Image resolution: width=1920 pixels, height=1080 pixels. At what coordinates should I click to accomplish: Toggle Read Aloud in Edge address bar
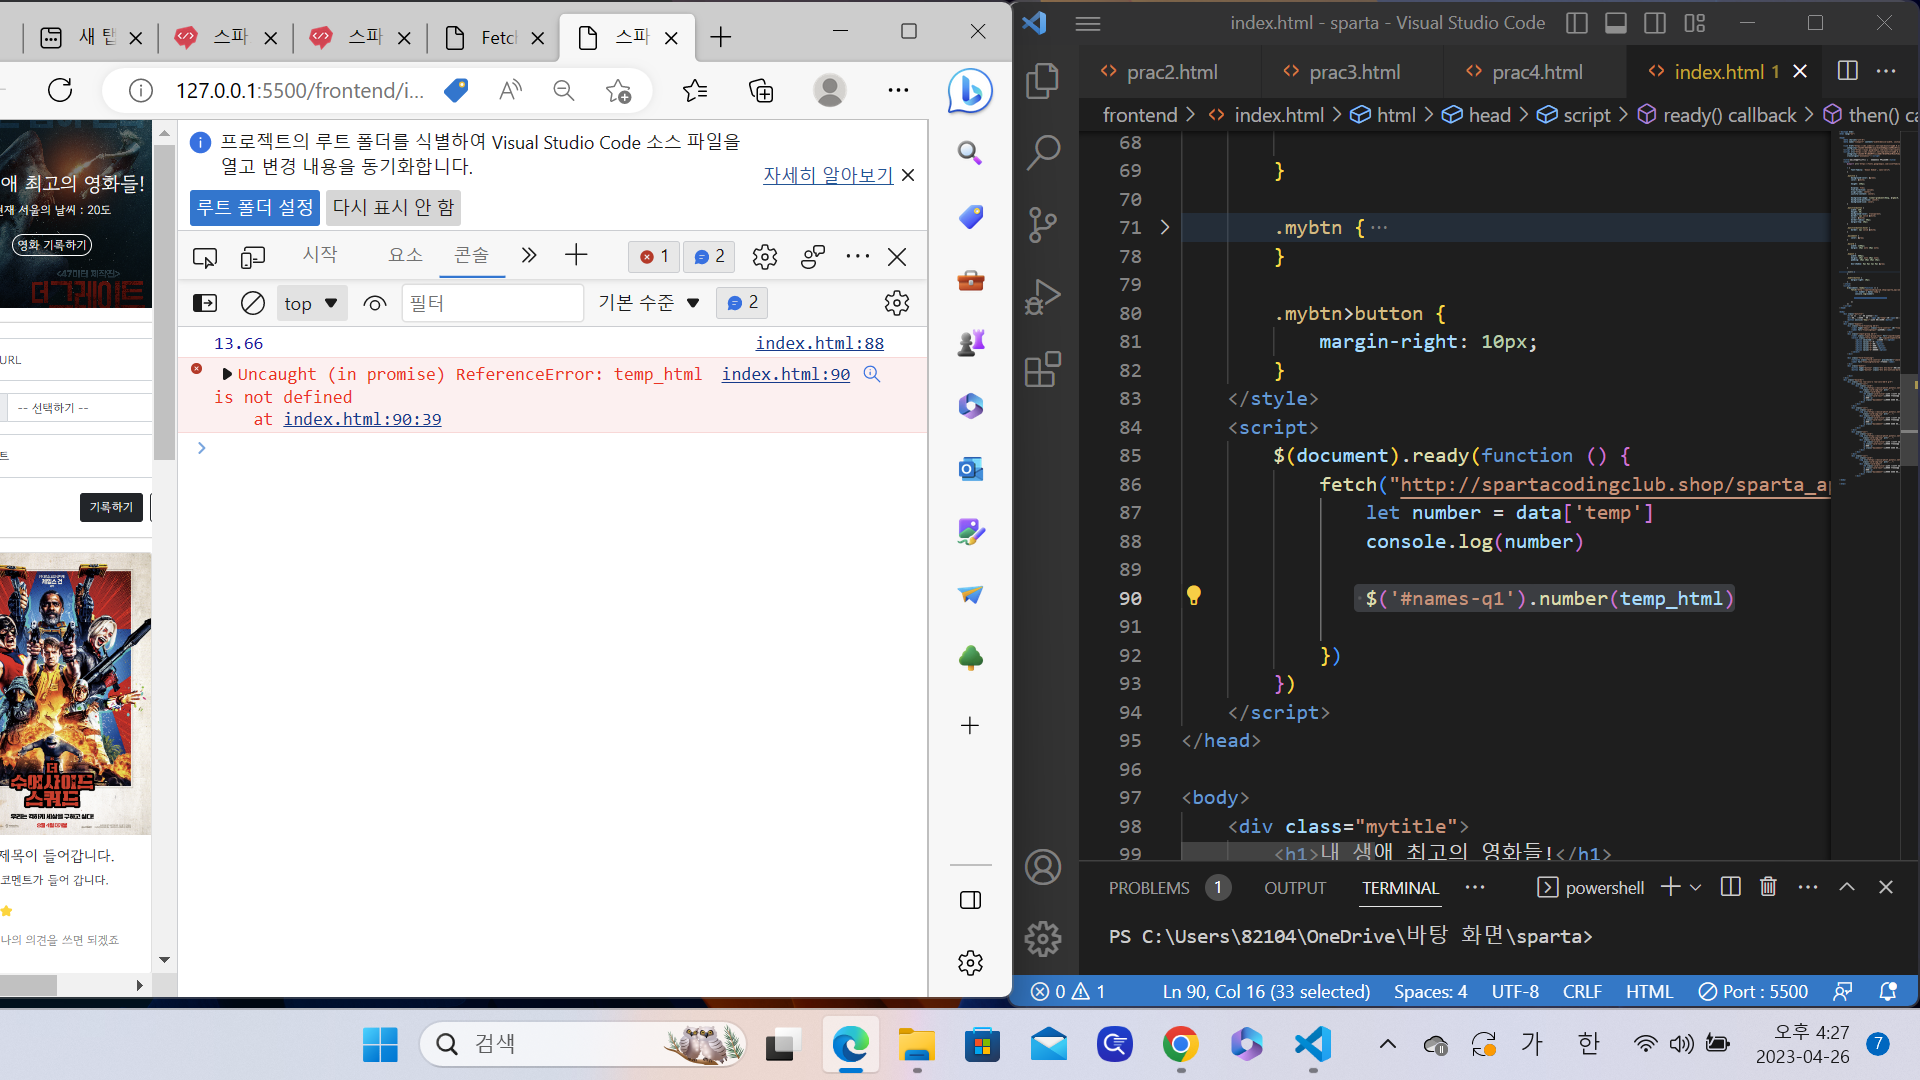click(x=511, y=91)
